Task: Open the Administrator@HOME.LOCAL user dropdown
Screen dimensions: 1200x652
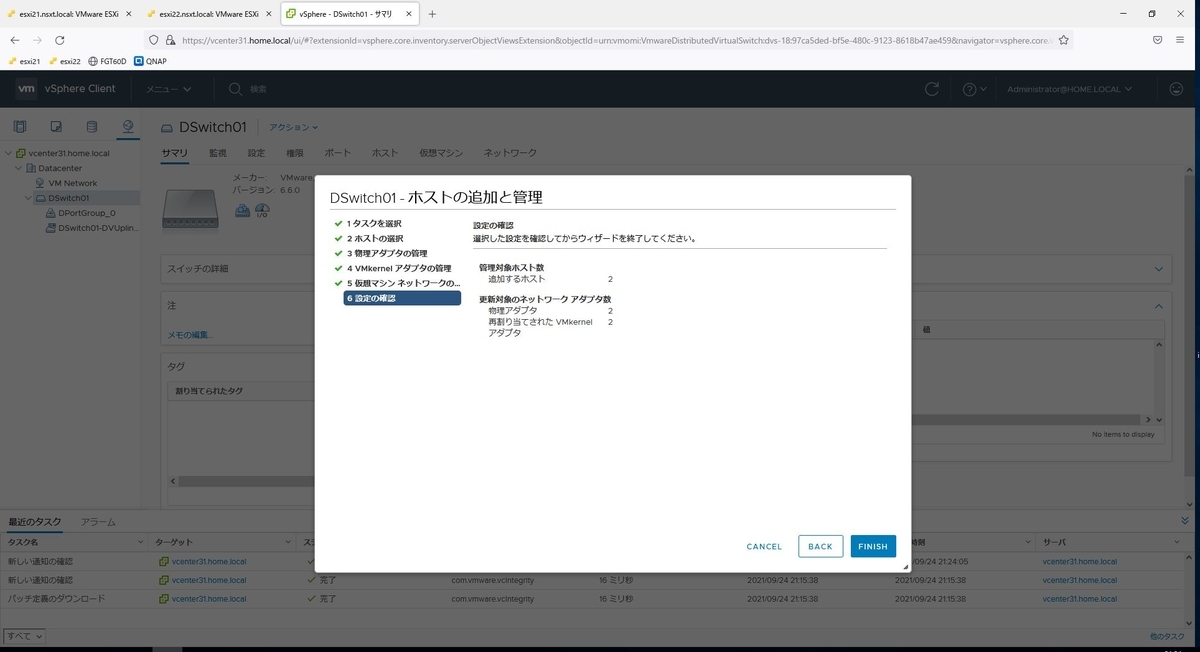Action: [1069, 89]
